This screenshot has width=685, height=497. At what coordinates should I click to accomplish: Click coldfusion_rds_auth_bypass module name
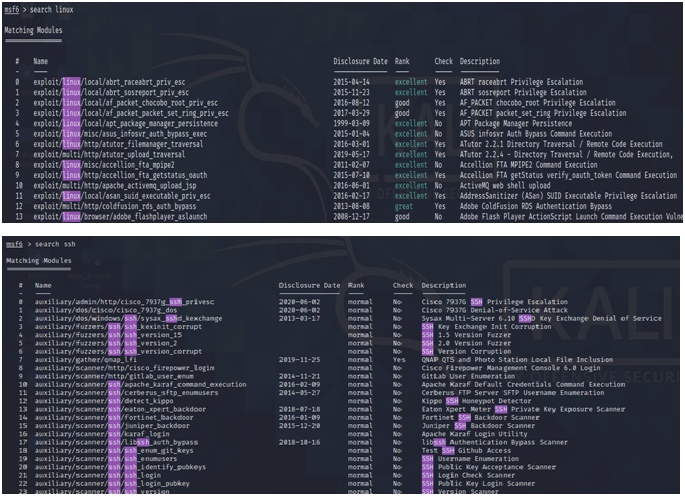tap(115, 207)
